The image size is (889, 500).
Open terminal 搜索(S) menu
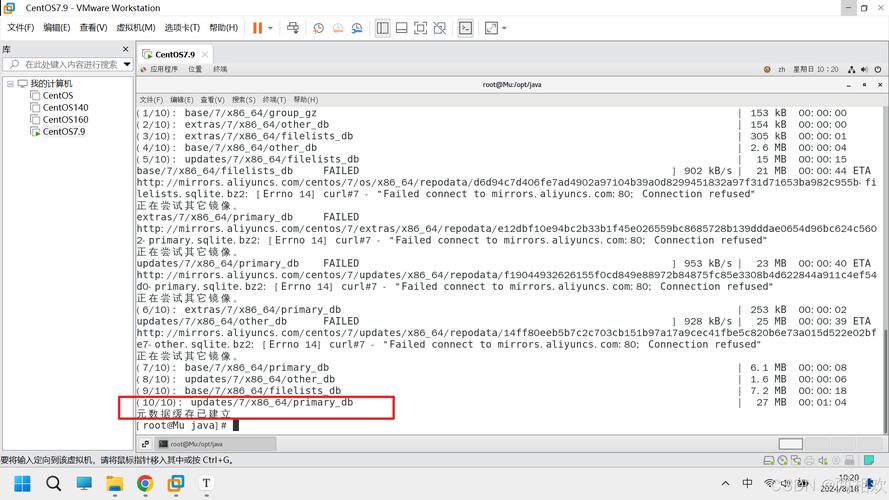243,100
